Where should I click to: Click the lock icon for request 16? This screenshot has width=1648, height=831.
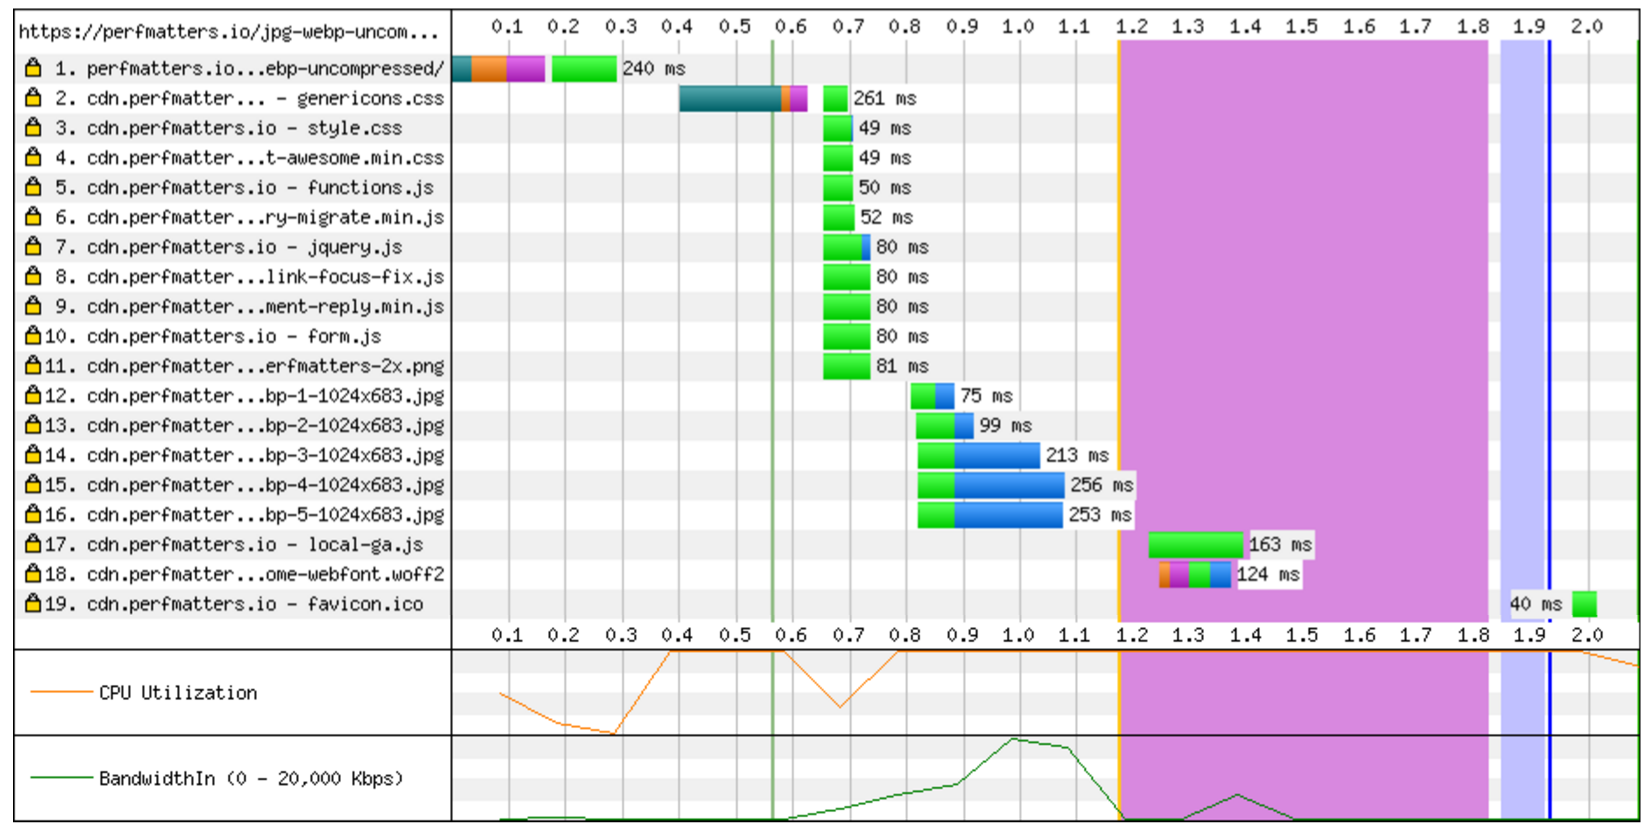click(33, 514)
